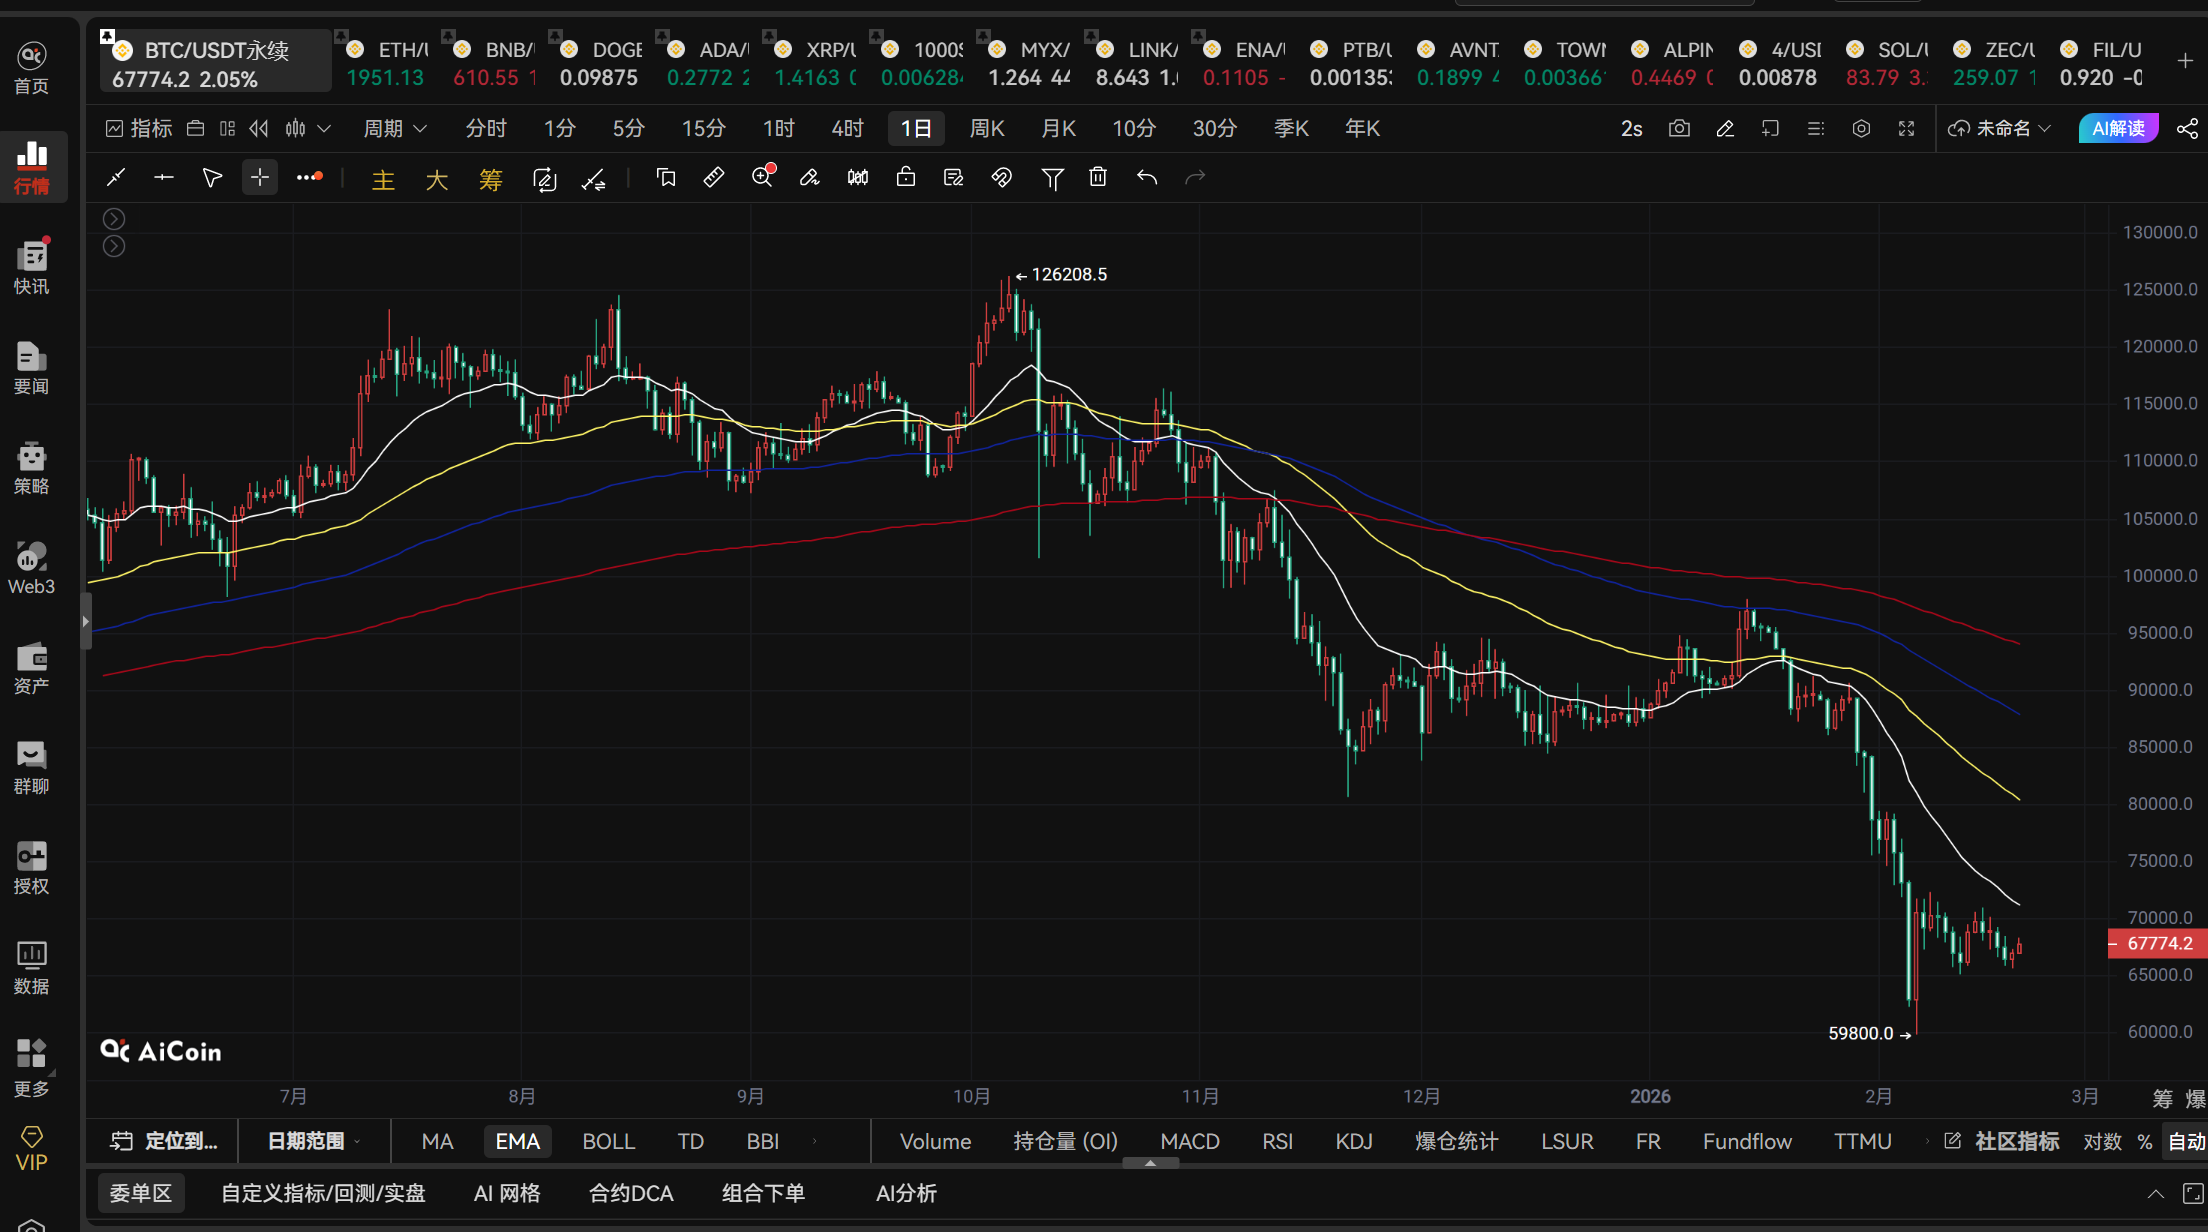Viewport: 2208px width, 1232px height.
Task: Toggle 自动 auto scale option
Action: click(2185, 1141)
